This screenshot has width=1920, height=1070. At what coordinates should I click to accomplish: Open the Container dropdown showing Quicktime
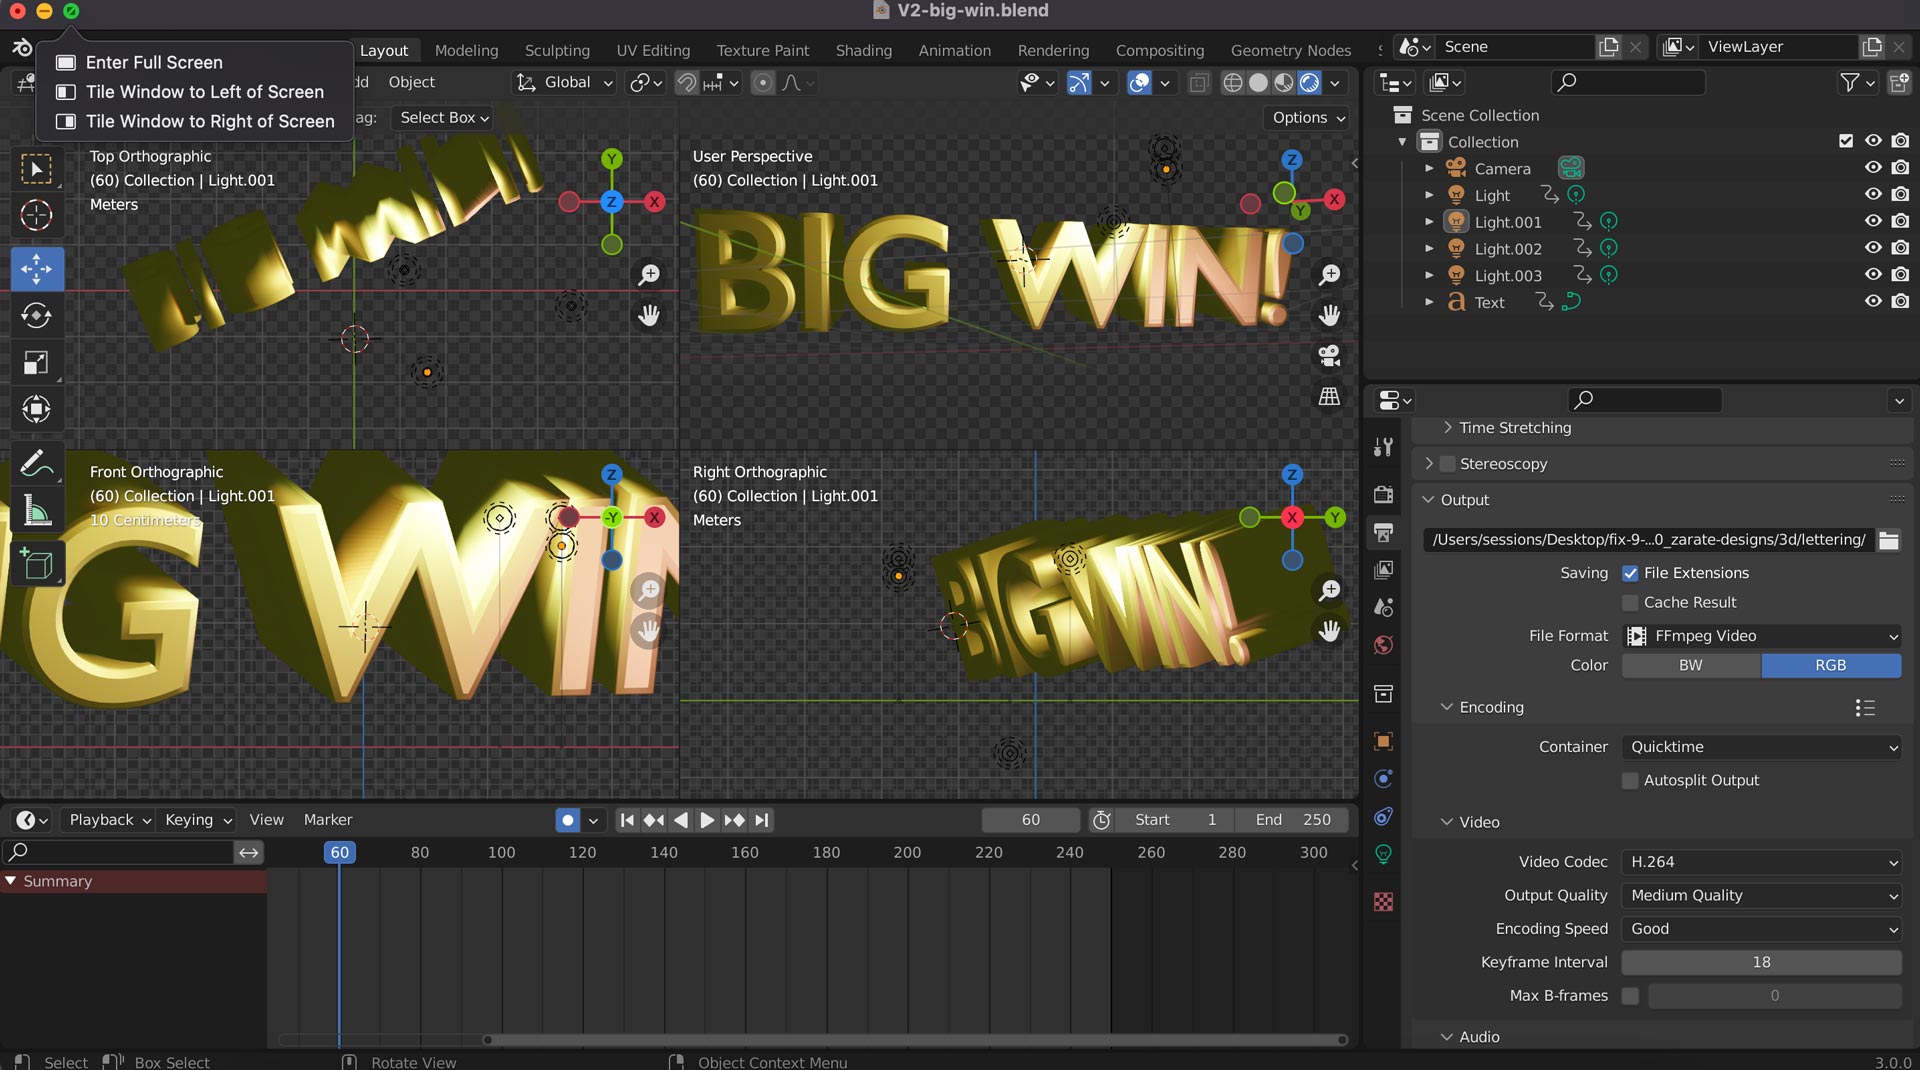(1761, 747)
